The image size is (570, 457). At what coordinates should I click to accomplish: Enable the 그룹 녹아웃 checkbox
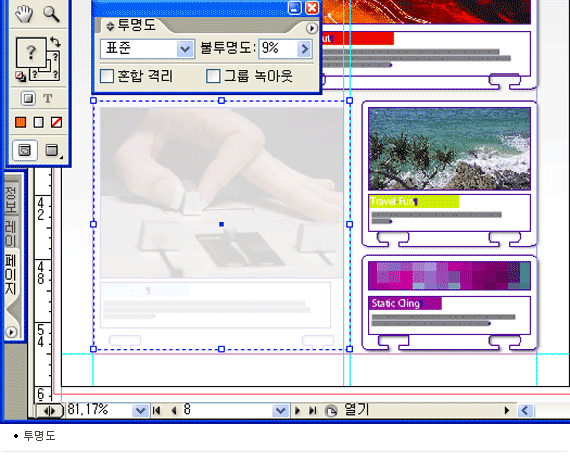pyautogui.click(x=213, y=76)
